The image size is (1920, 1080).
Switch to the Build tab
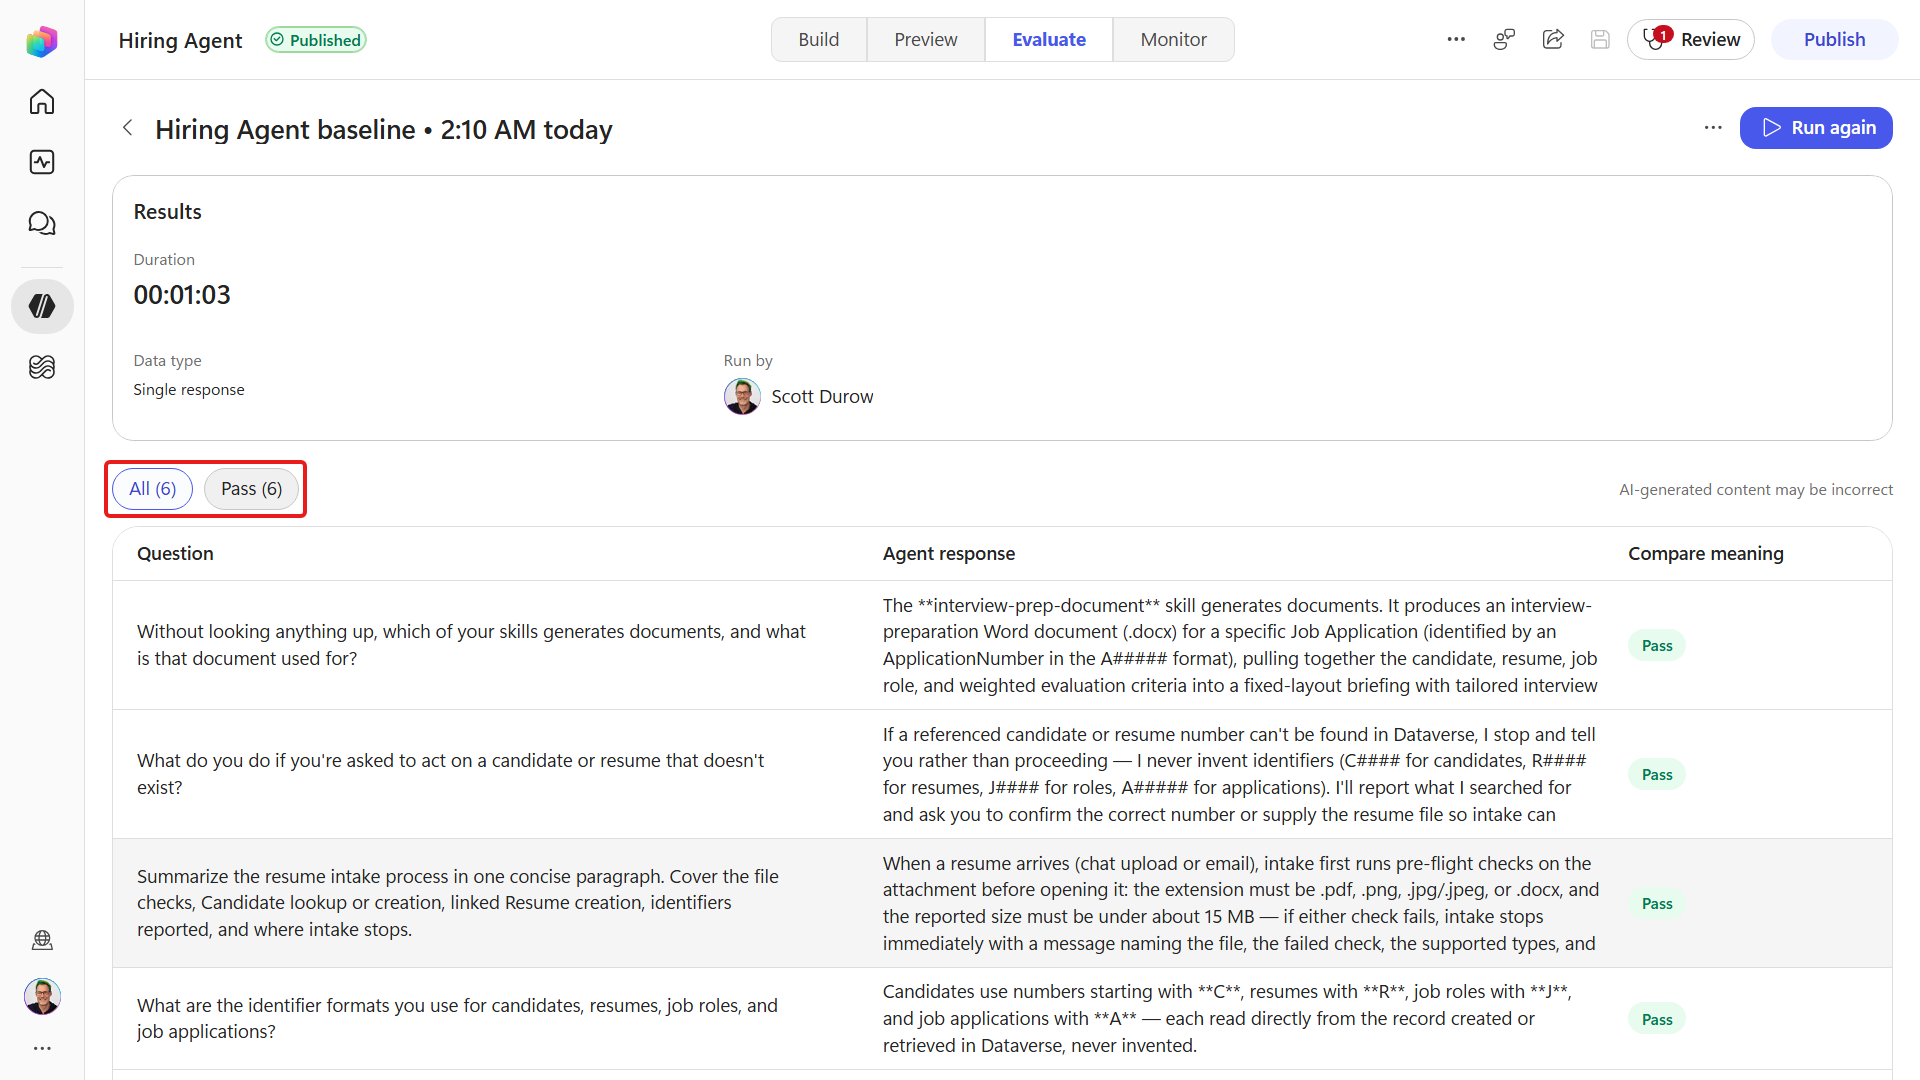pos(818,40)
